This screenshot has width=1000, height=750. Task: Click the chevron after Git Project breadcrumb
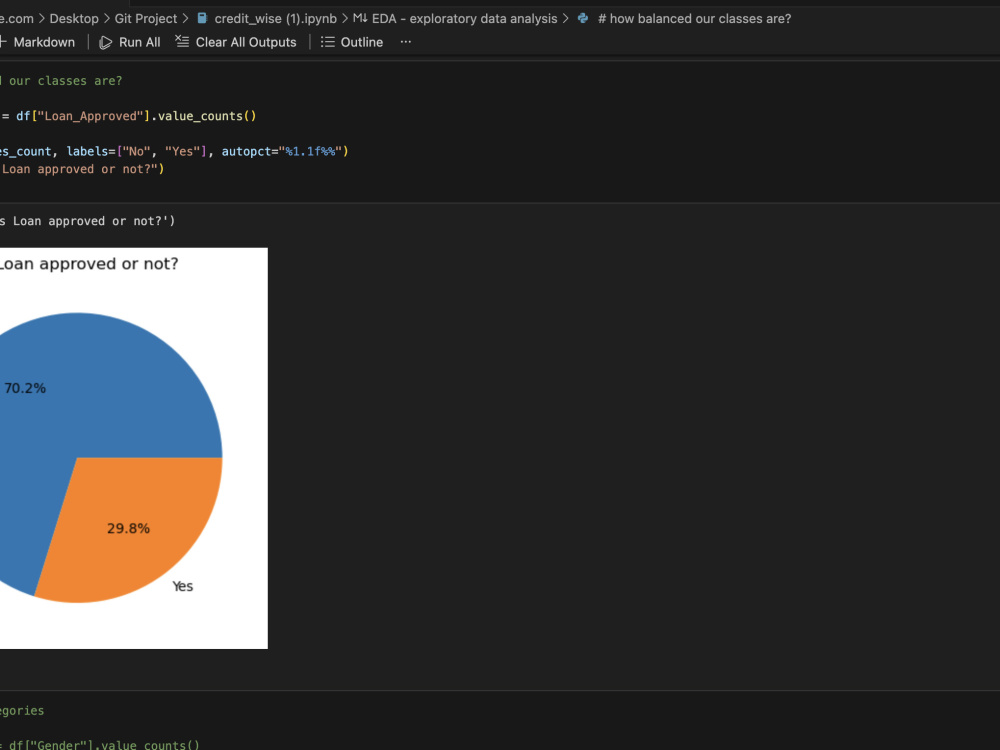coord(186,18)
